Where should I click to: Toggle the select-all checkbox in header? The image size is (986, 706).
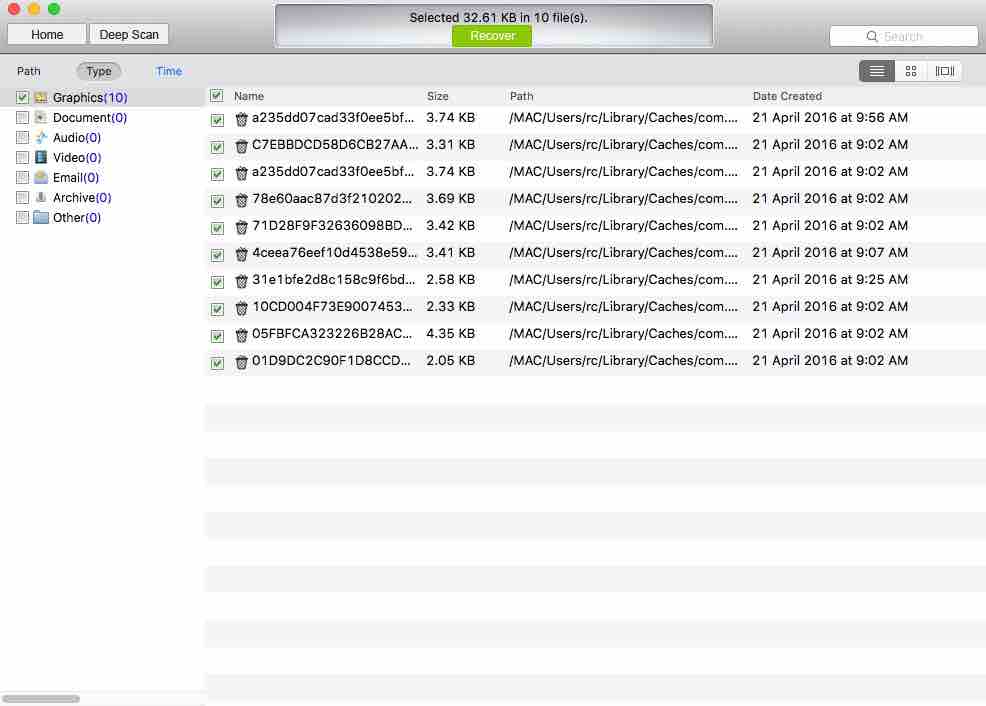click(217, 96)
